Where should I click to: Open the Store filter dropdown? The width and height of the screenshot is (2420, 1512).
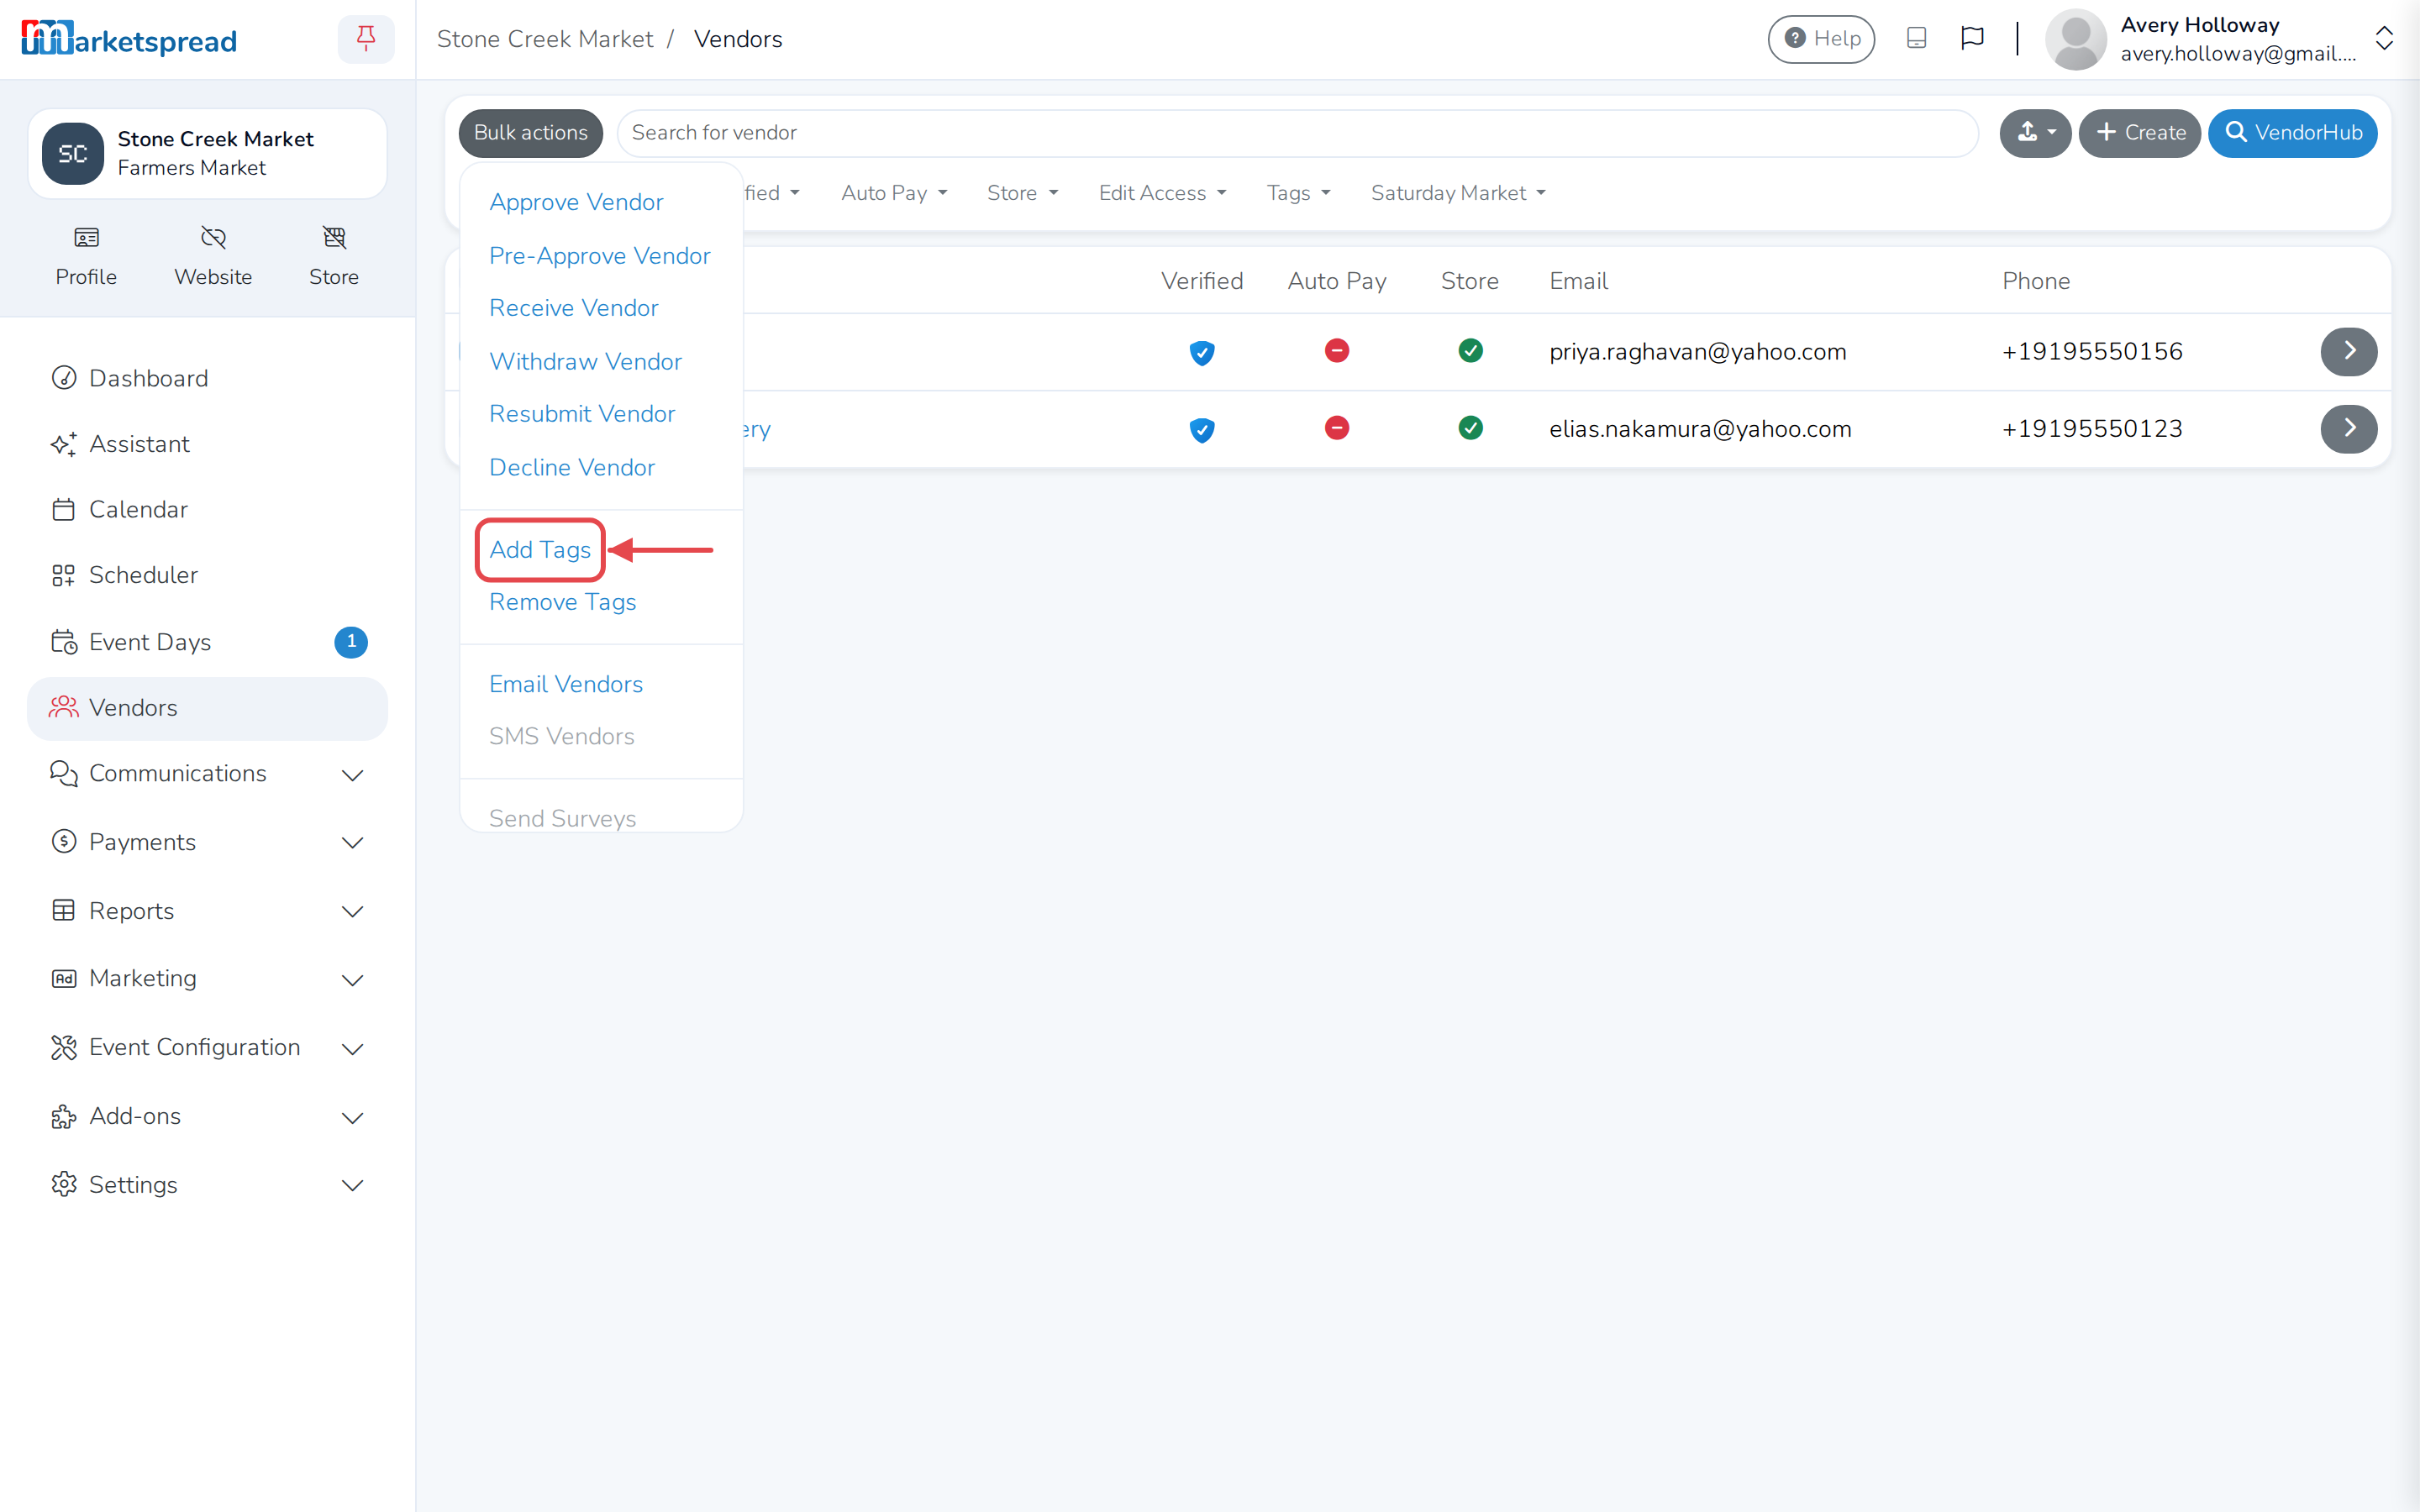[1022, 193]
